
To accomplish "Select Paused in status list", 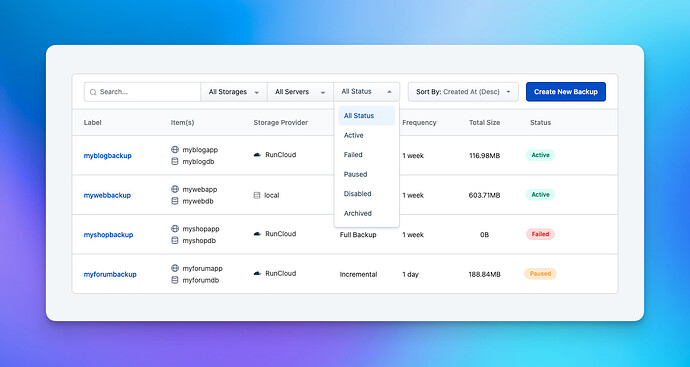I will 367,174.
